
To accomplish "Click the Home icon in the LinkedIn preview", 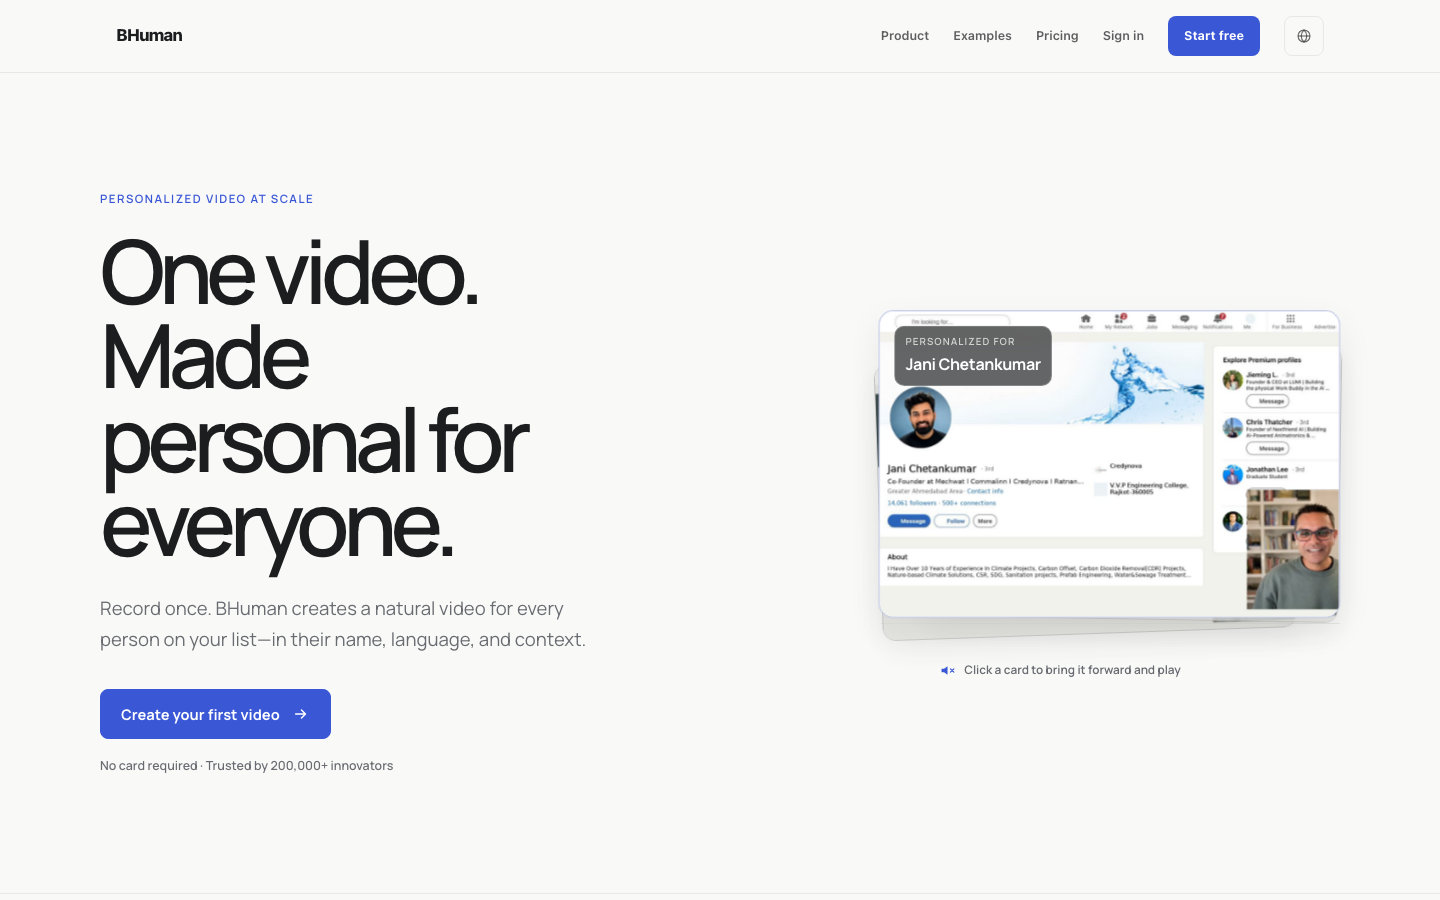I will pos(1086,321).
